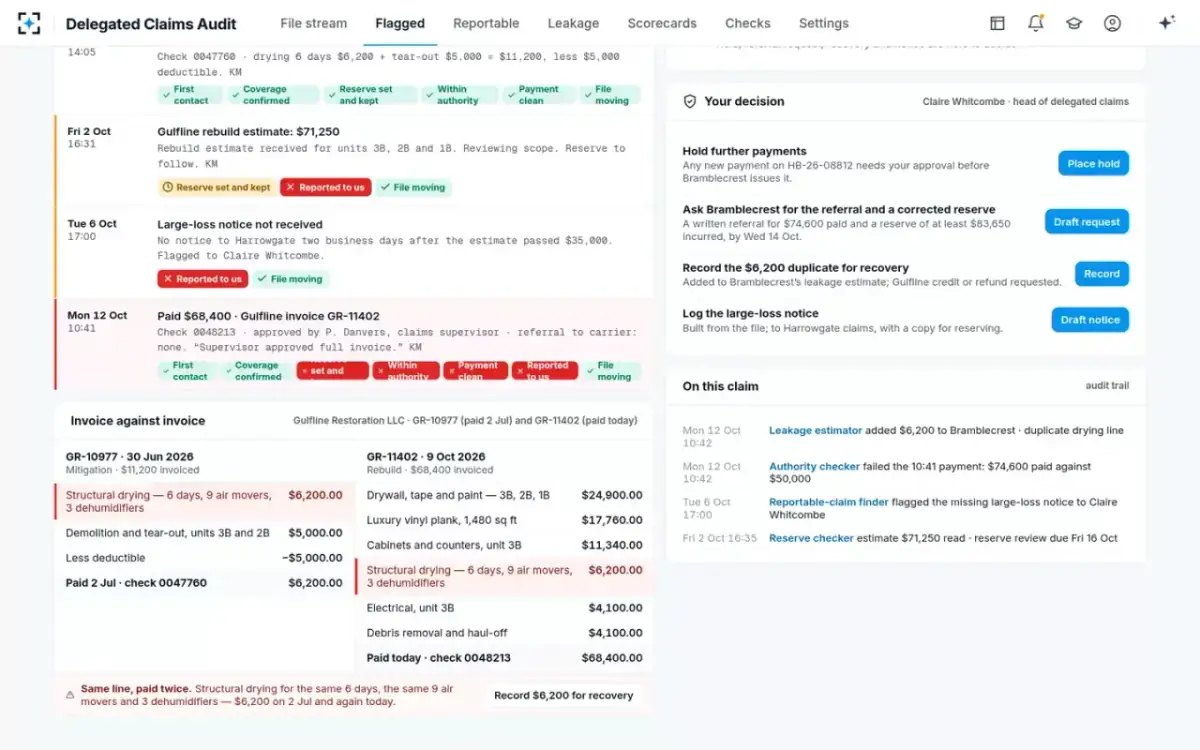1200x750 pixels.
Task: Click the GR-10977 · 30 Jun 2026 heading
Action: (129, 456)
